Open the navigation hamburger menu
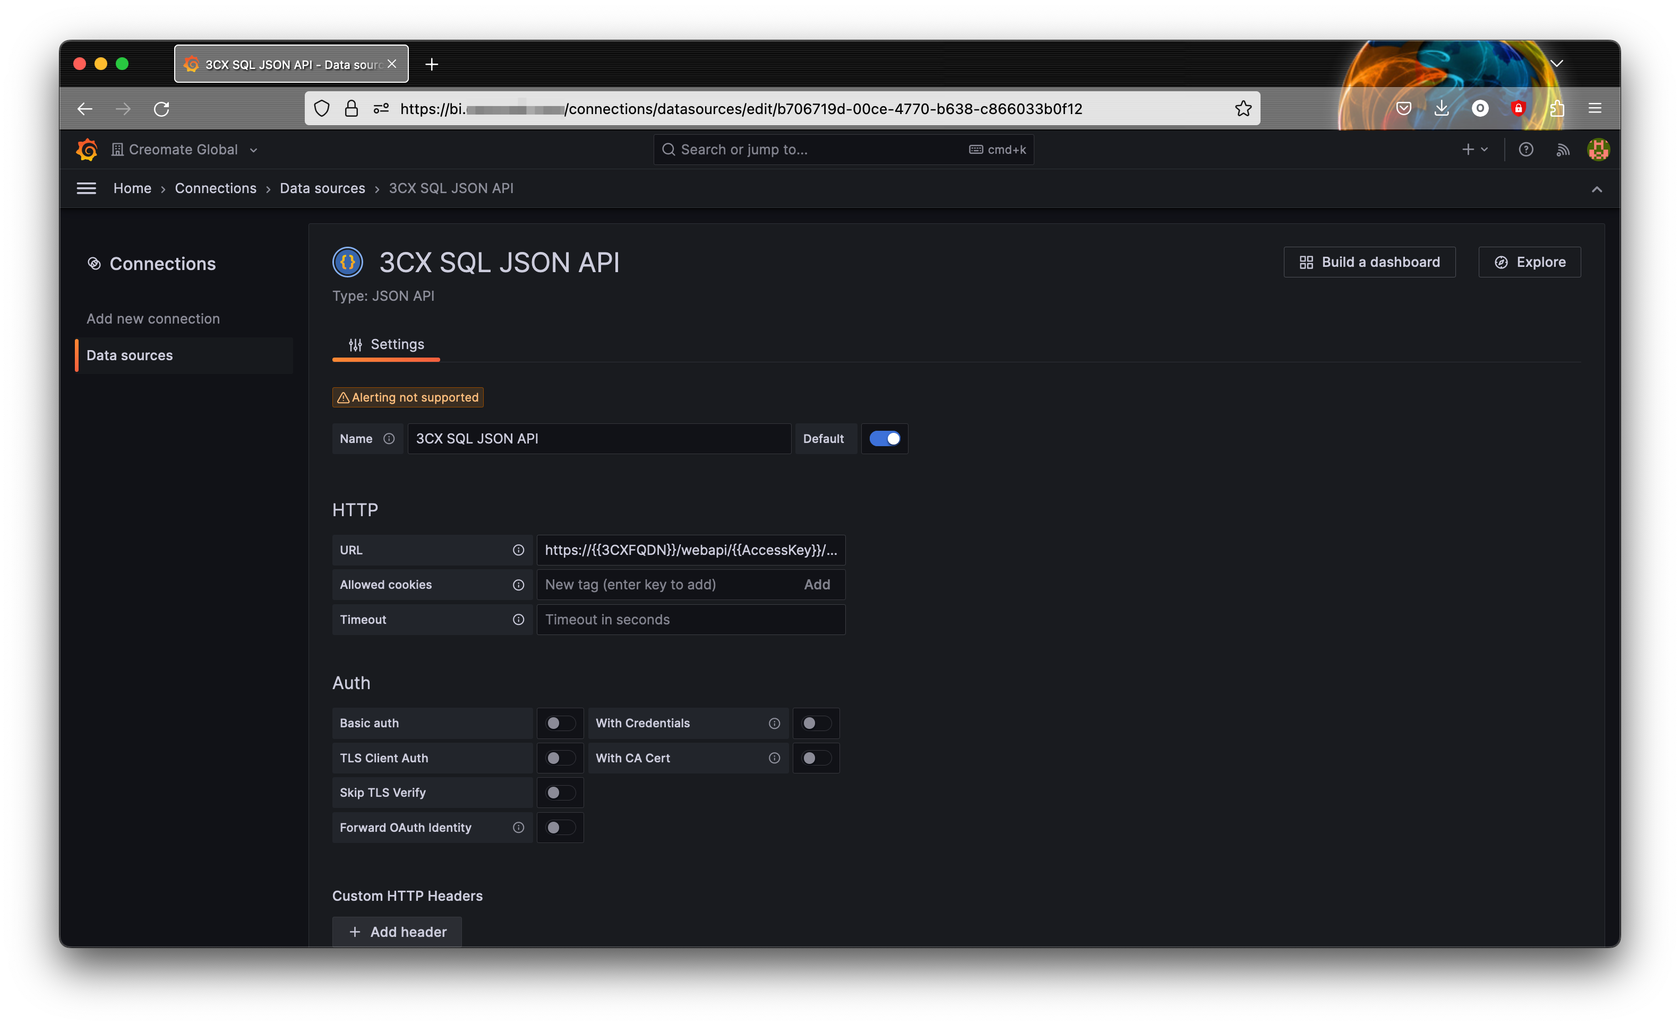Image resolution: width=1680 pixels, height=1026 pixels. coord(86,188)
